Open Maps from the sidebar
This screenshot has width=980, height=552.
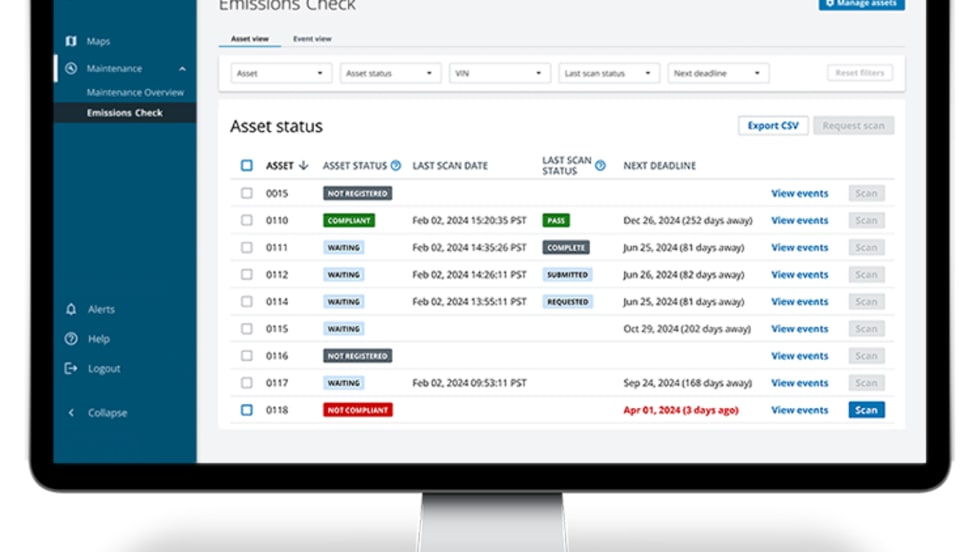tap(98, 41)
